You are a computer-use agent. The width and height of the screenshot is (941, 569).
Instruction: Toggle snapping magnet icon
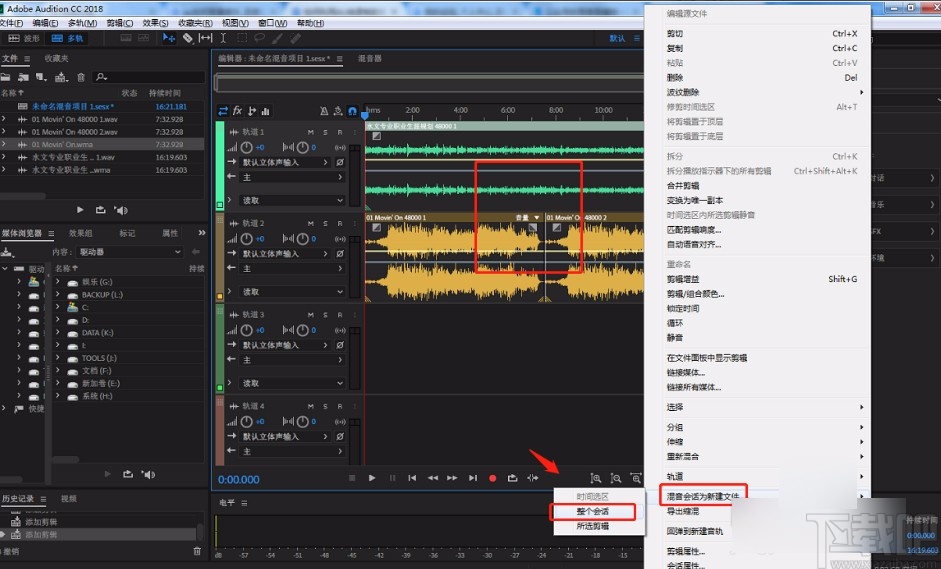352,111
